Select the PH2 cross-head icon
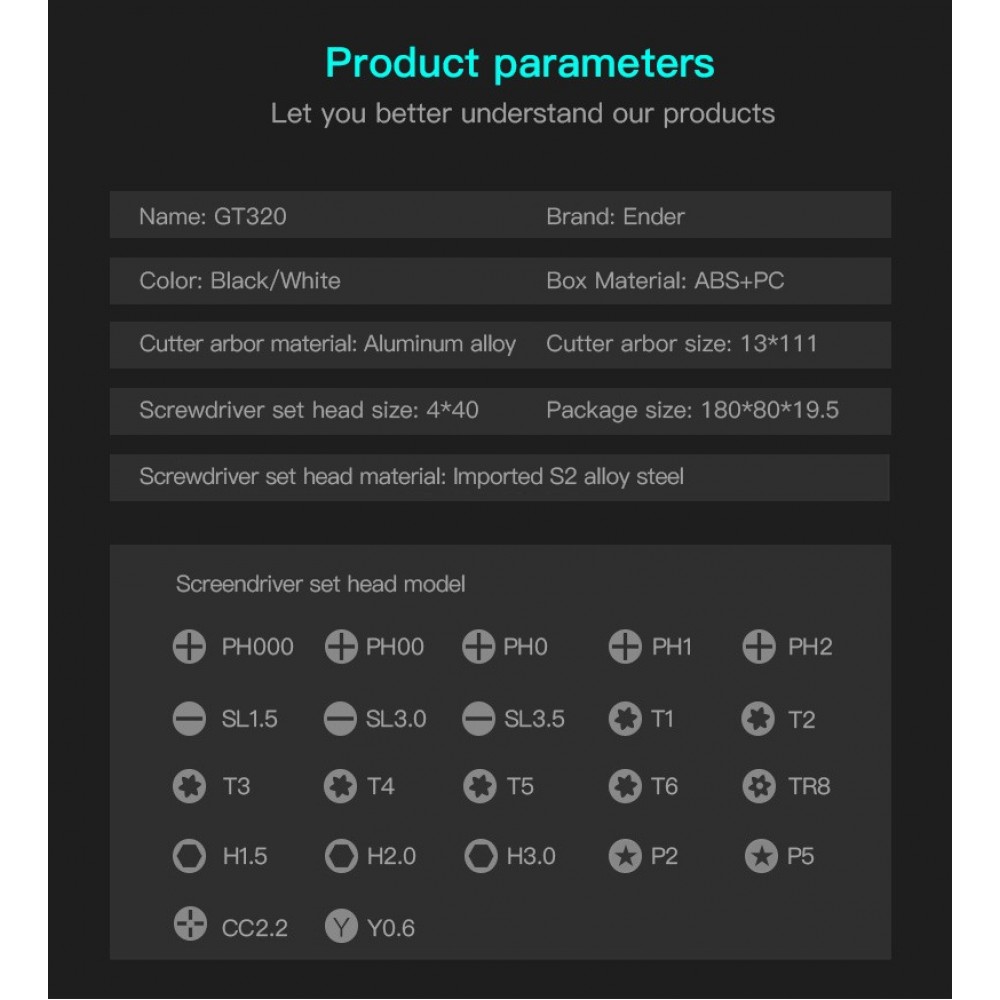This screenshot has width=1000, height=1000. [759, 647]
